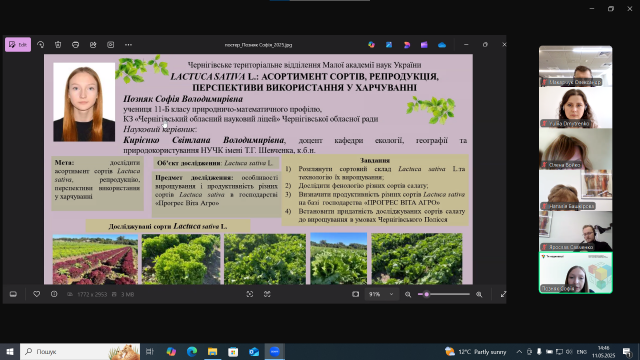This screenshot has height=360, width=640.
Task: Expand the 91% zoom level dropdown
Action: (381, 294)
